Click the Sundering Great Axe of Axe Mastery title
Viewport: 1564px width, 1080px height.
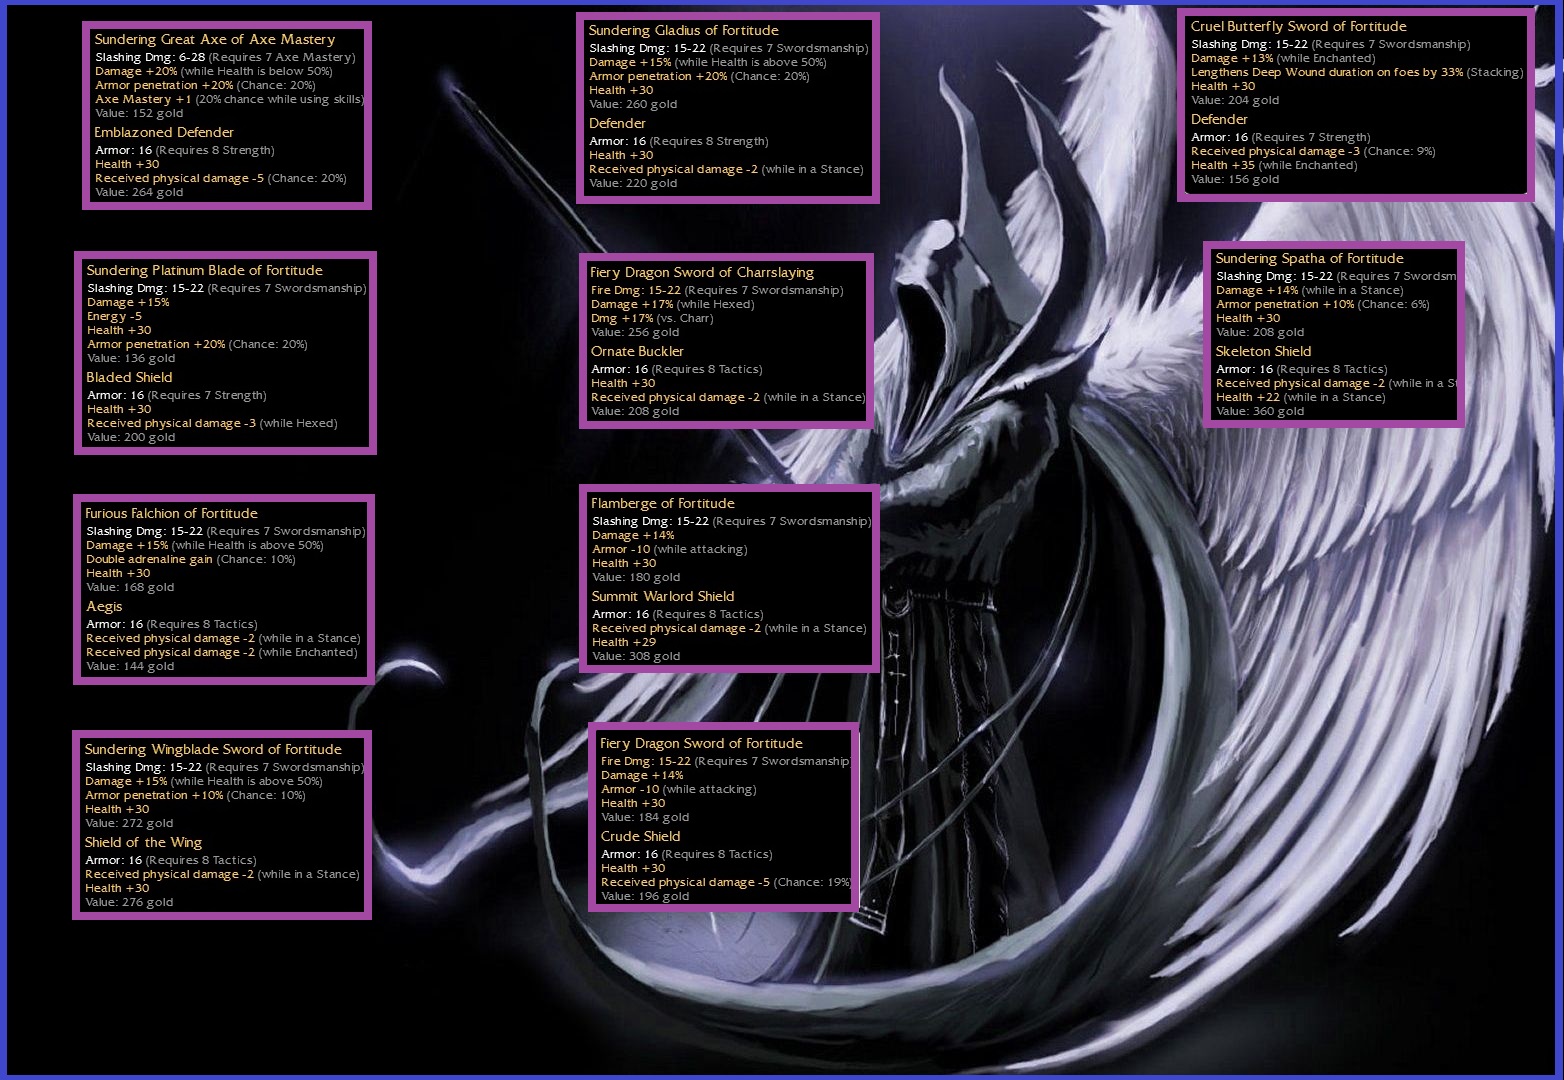[214, 40]
